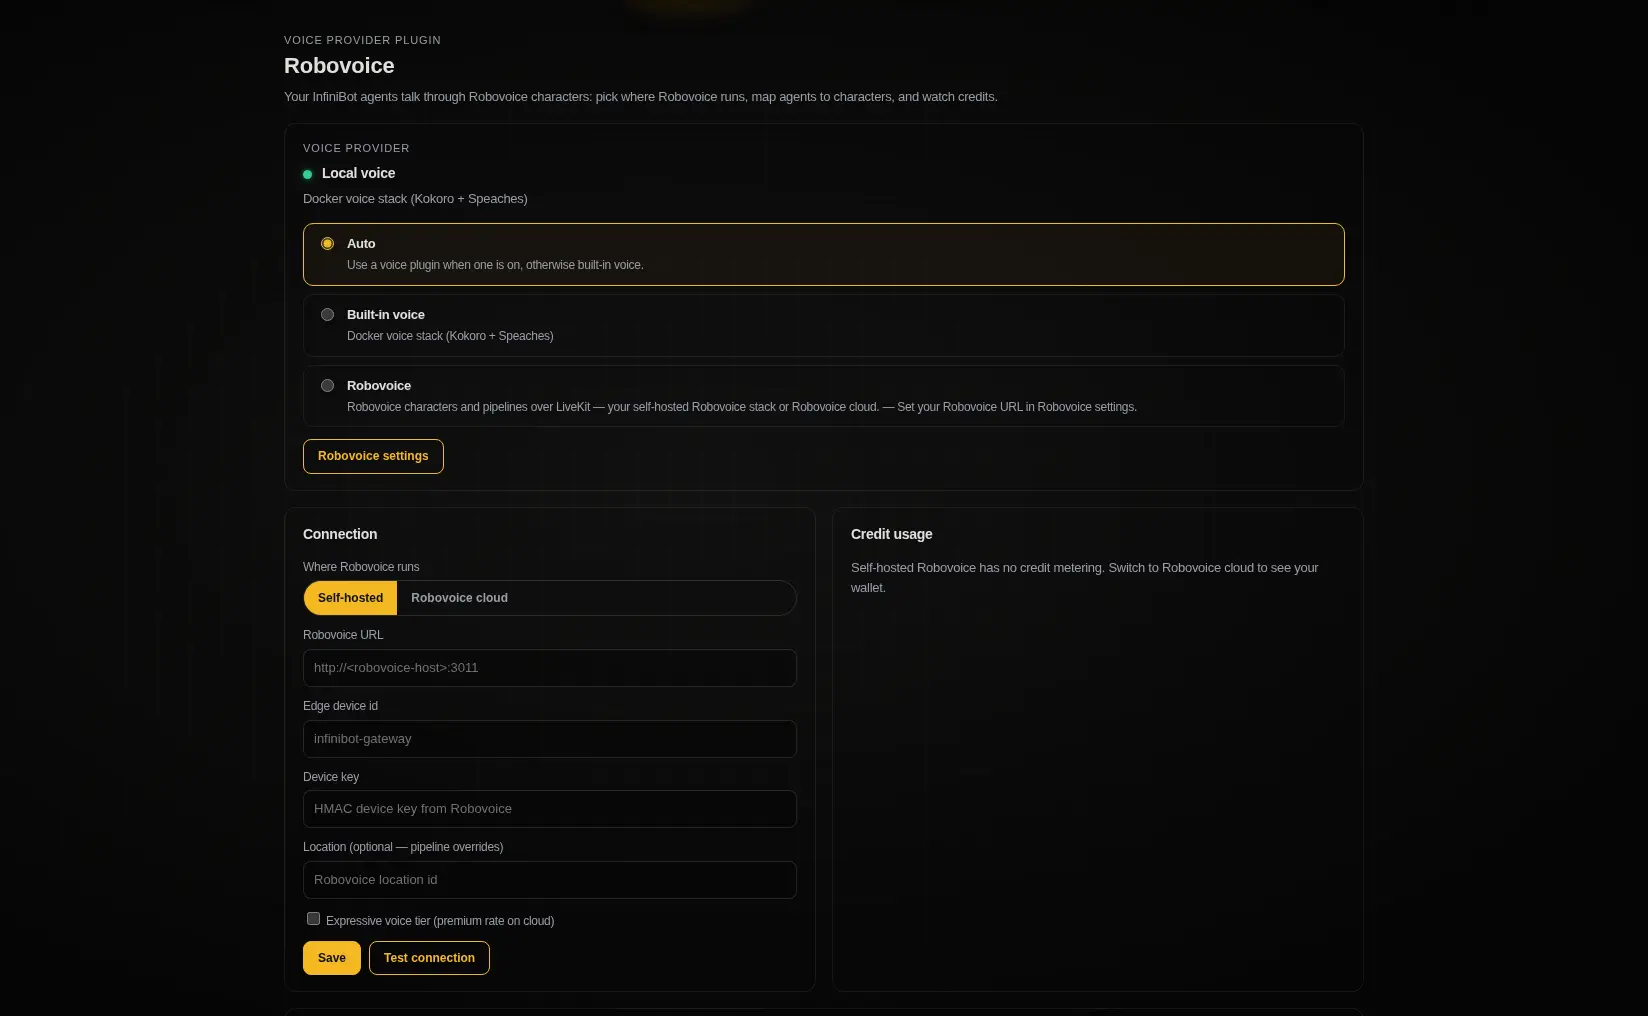
Task: Focus the Robovoice URL input field
Action: 550,668
